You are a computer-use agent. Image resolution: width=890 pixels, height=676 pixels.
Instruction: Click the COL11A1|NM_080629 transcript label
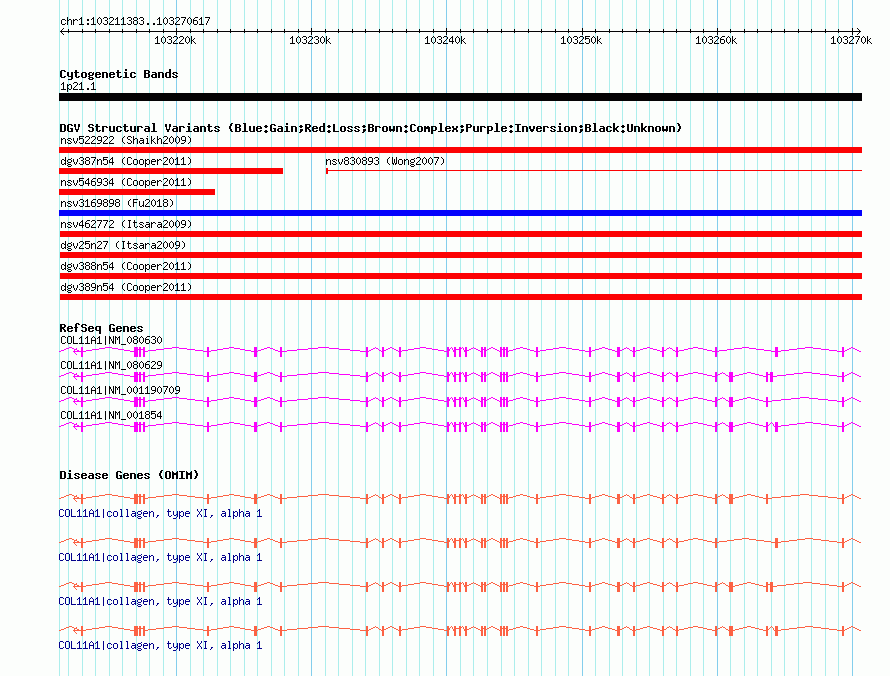point(111,366)
